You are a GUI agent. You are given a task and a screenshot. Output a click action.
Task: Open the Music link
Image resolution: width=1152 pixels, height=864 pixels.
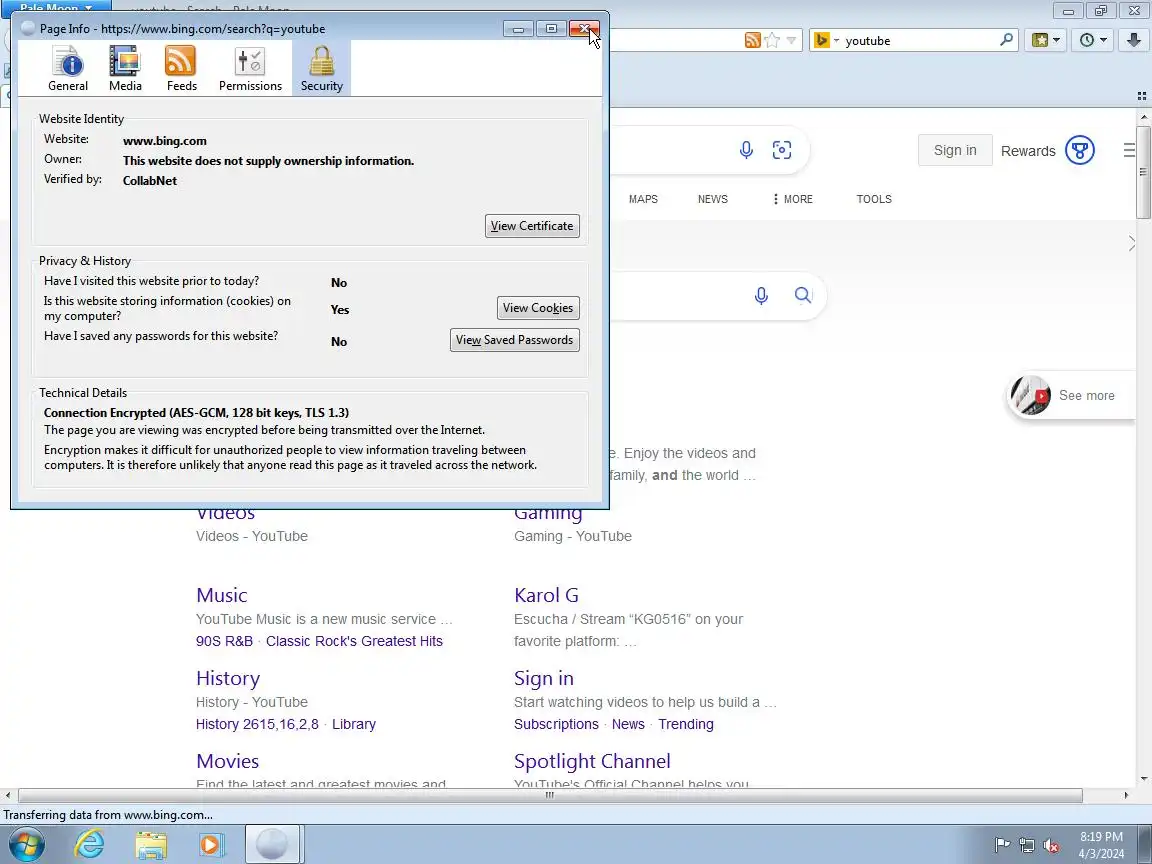tap(222, 595)
